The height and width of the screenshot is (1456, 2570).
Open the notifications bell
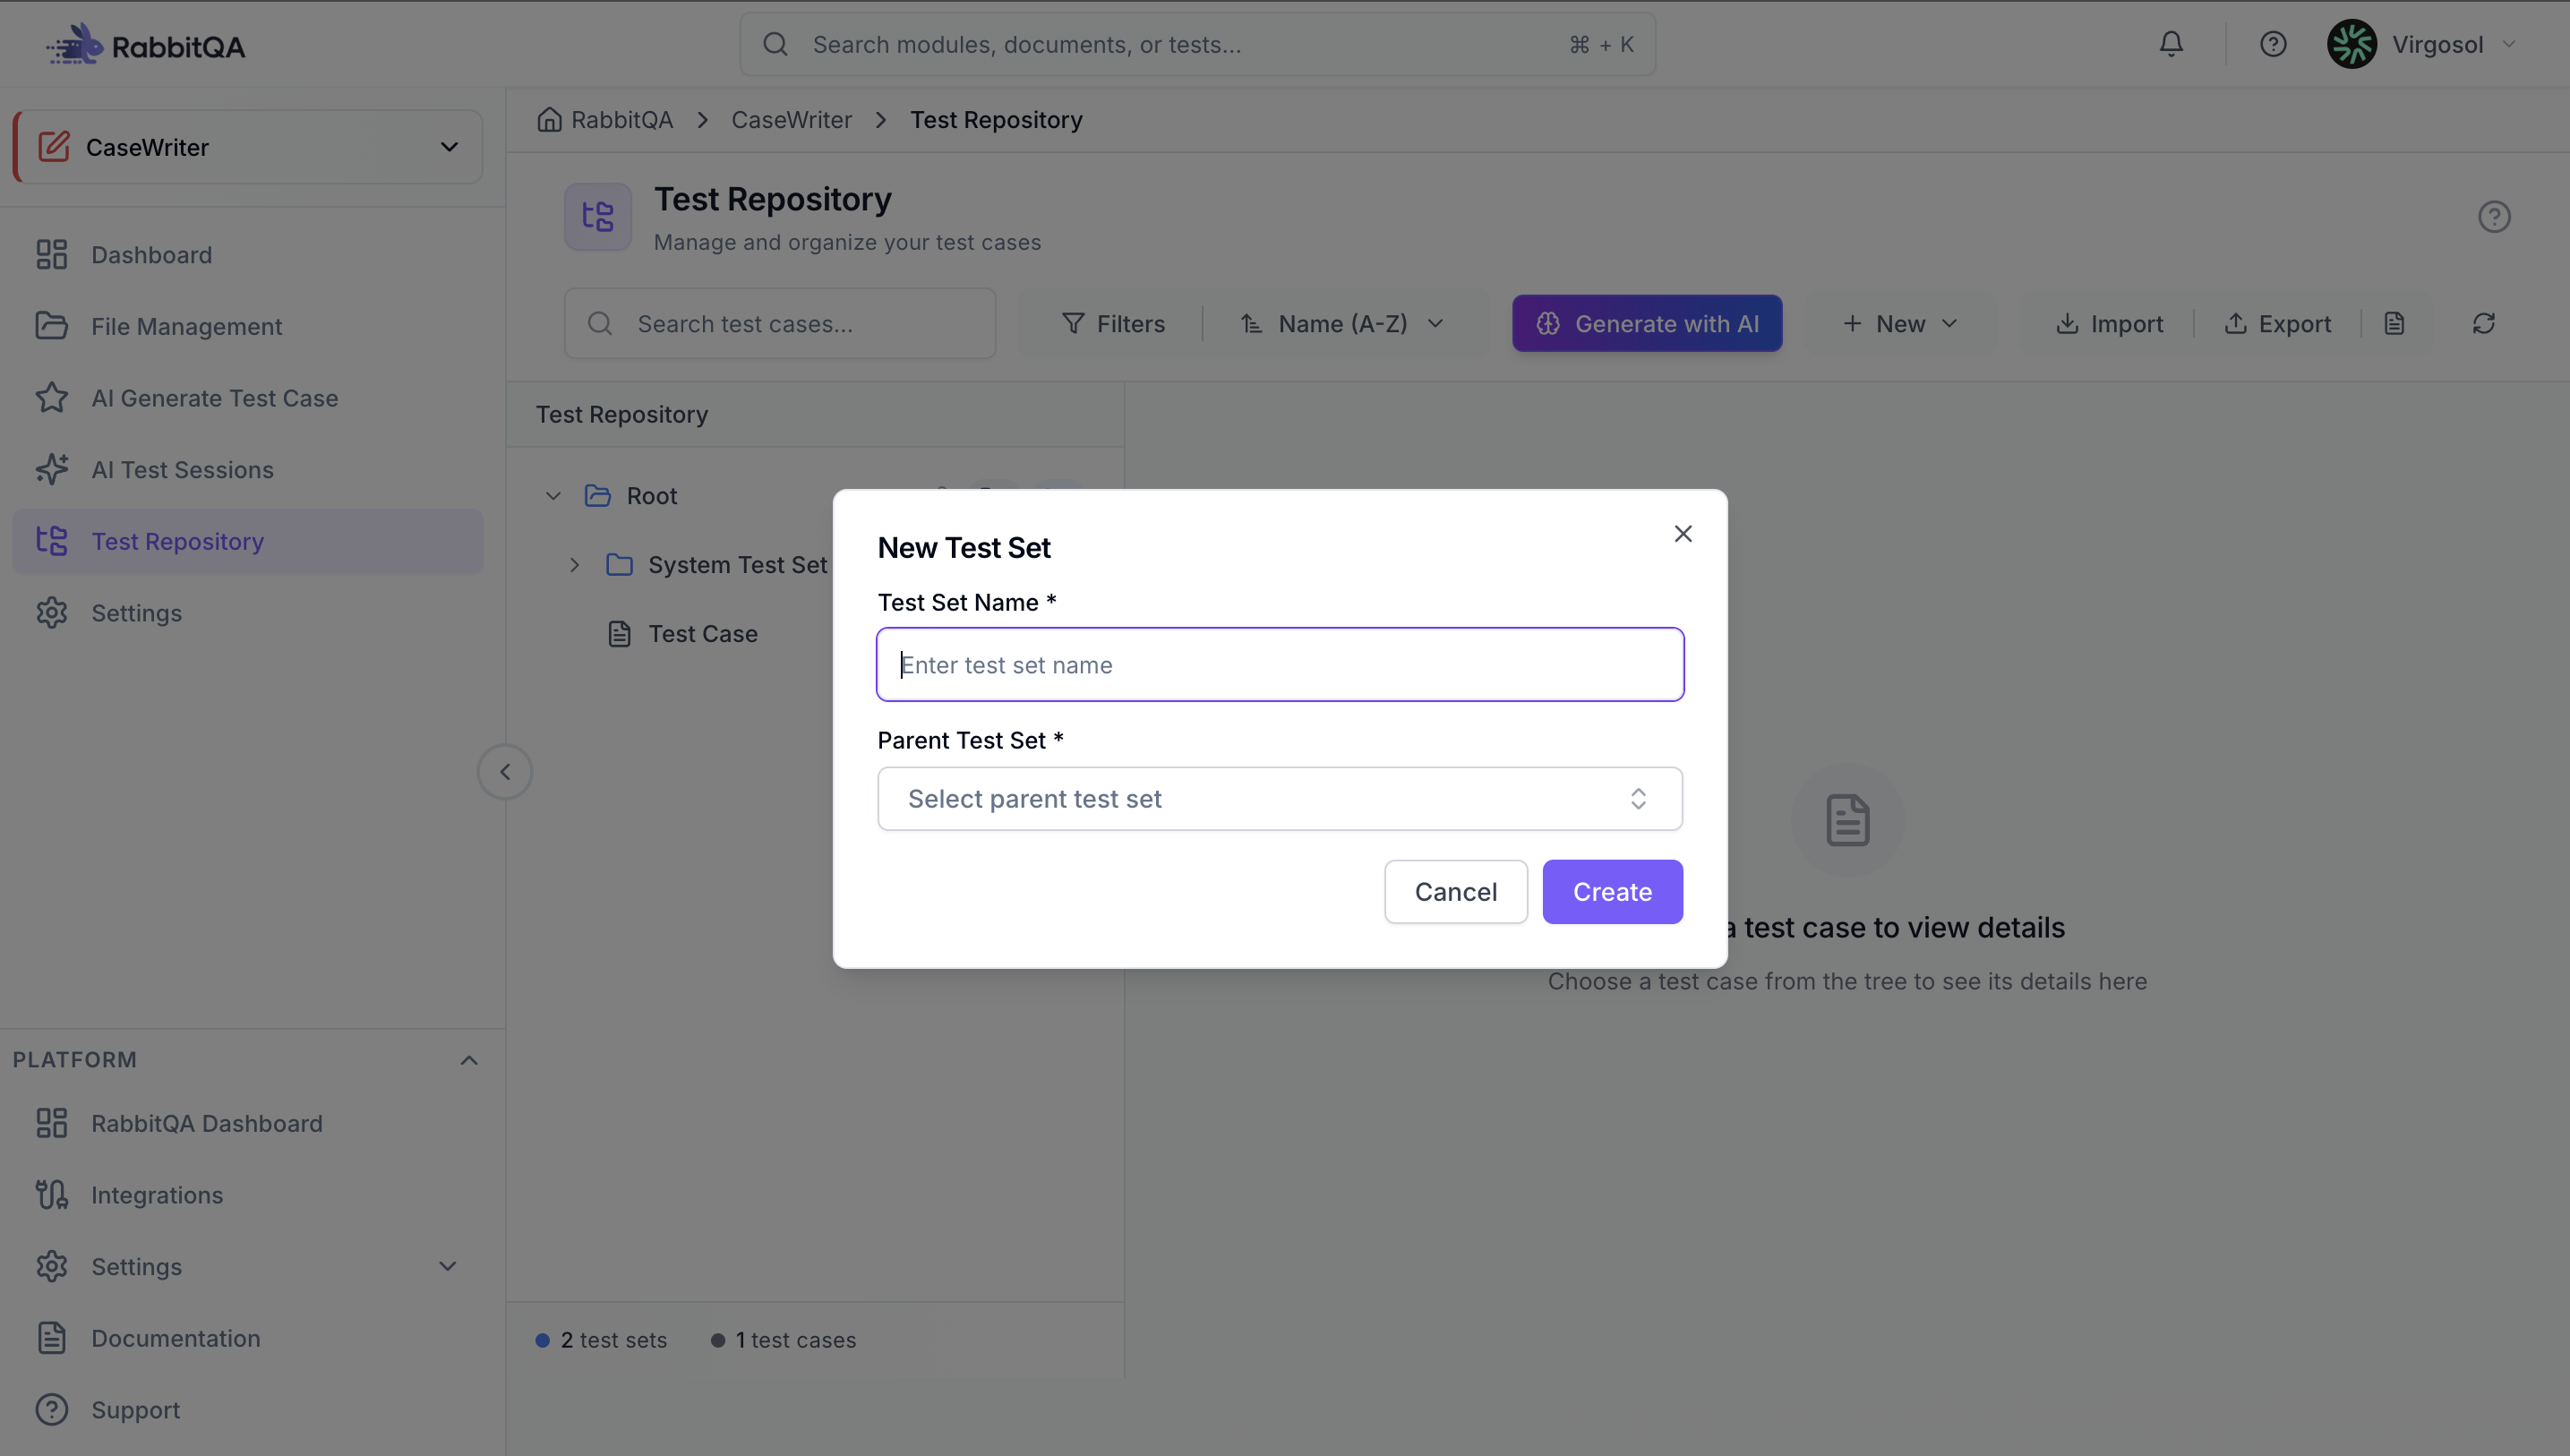point(2171,44)
